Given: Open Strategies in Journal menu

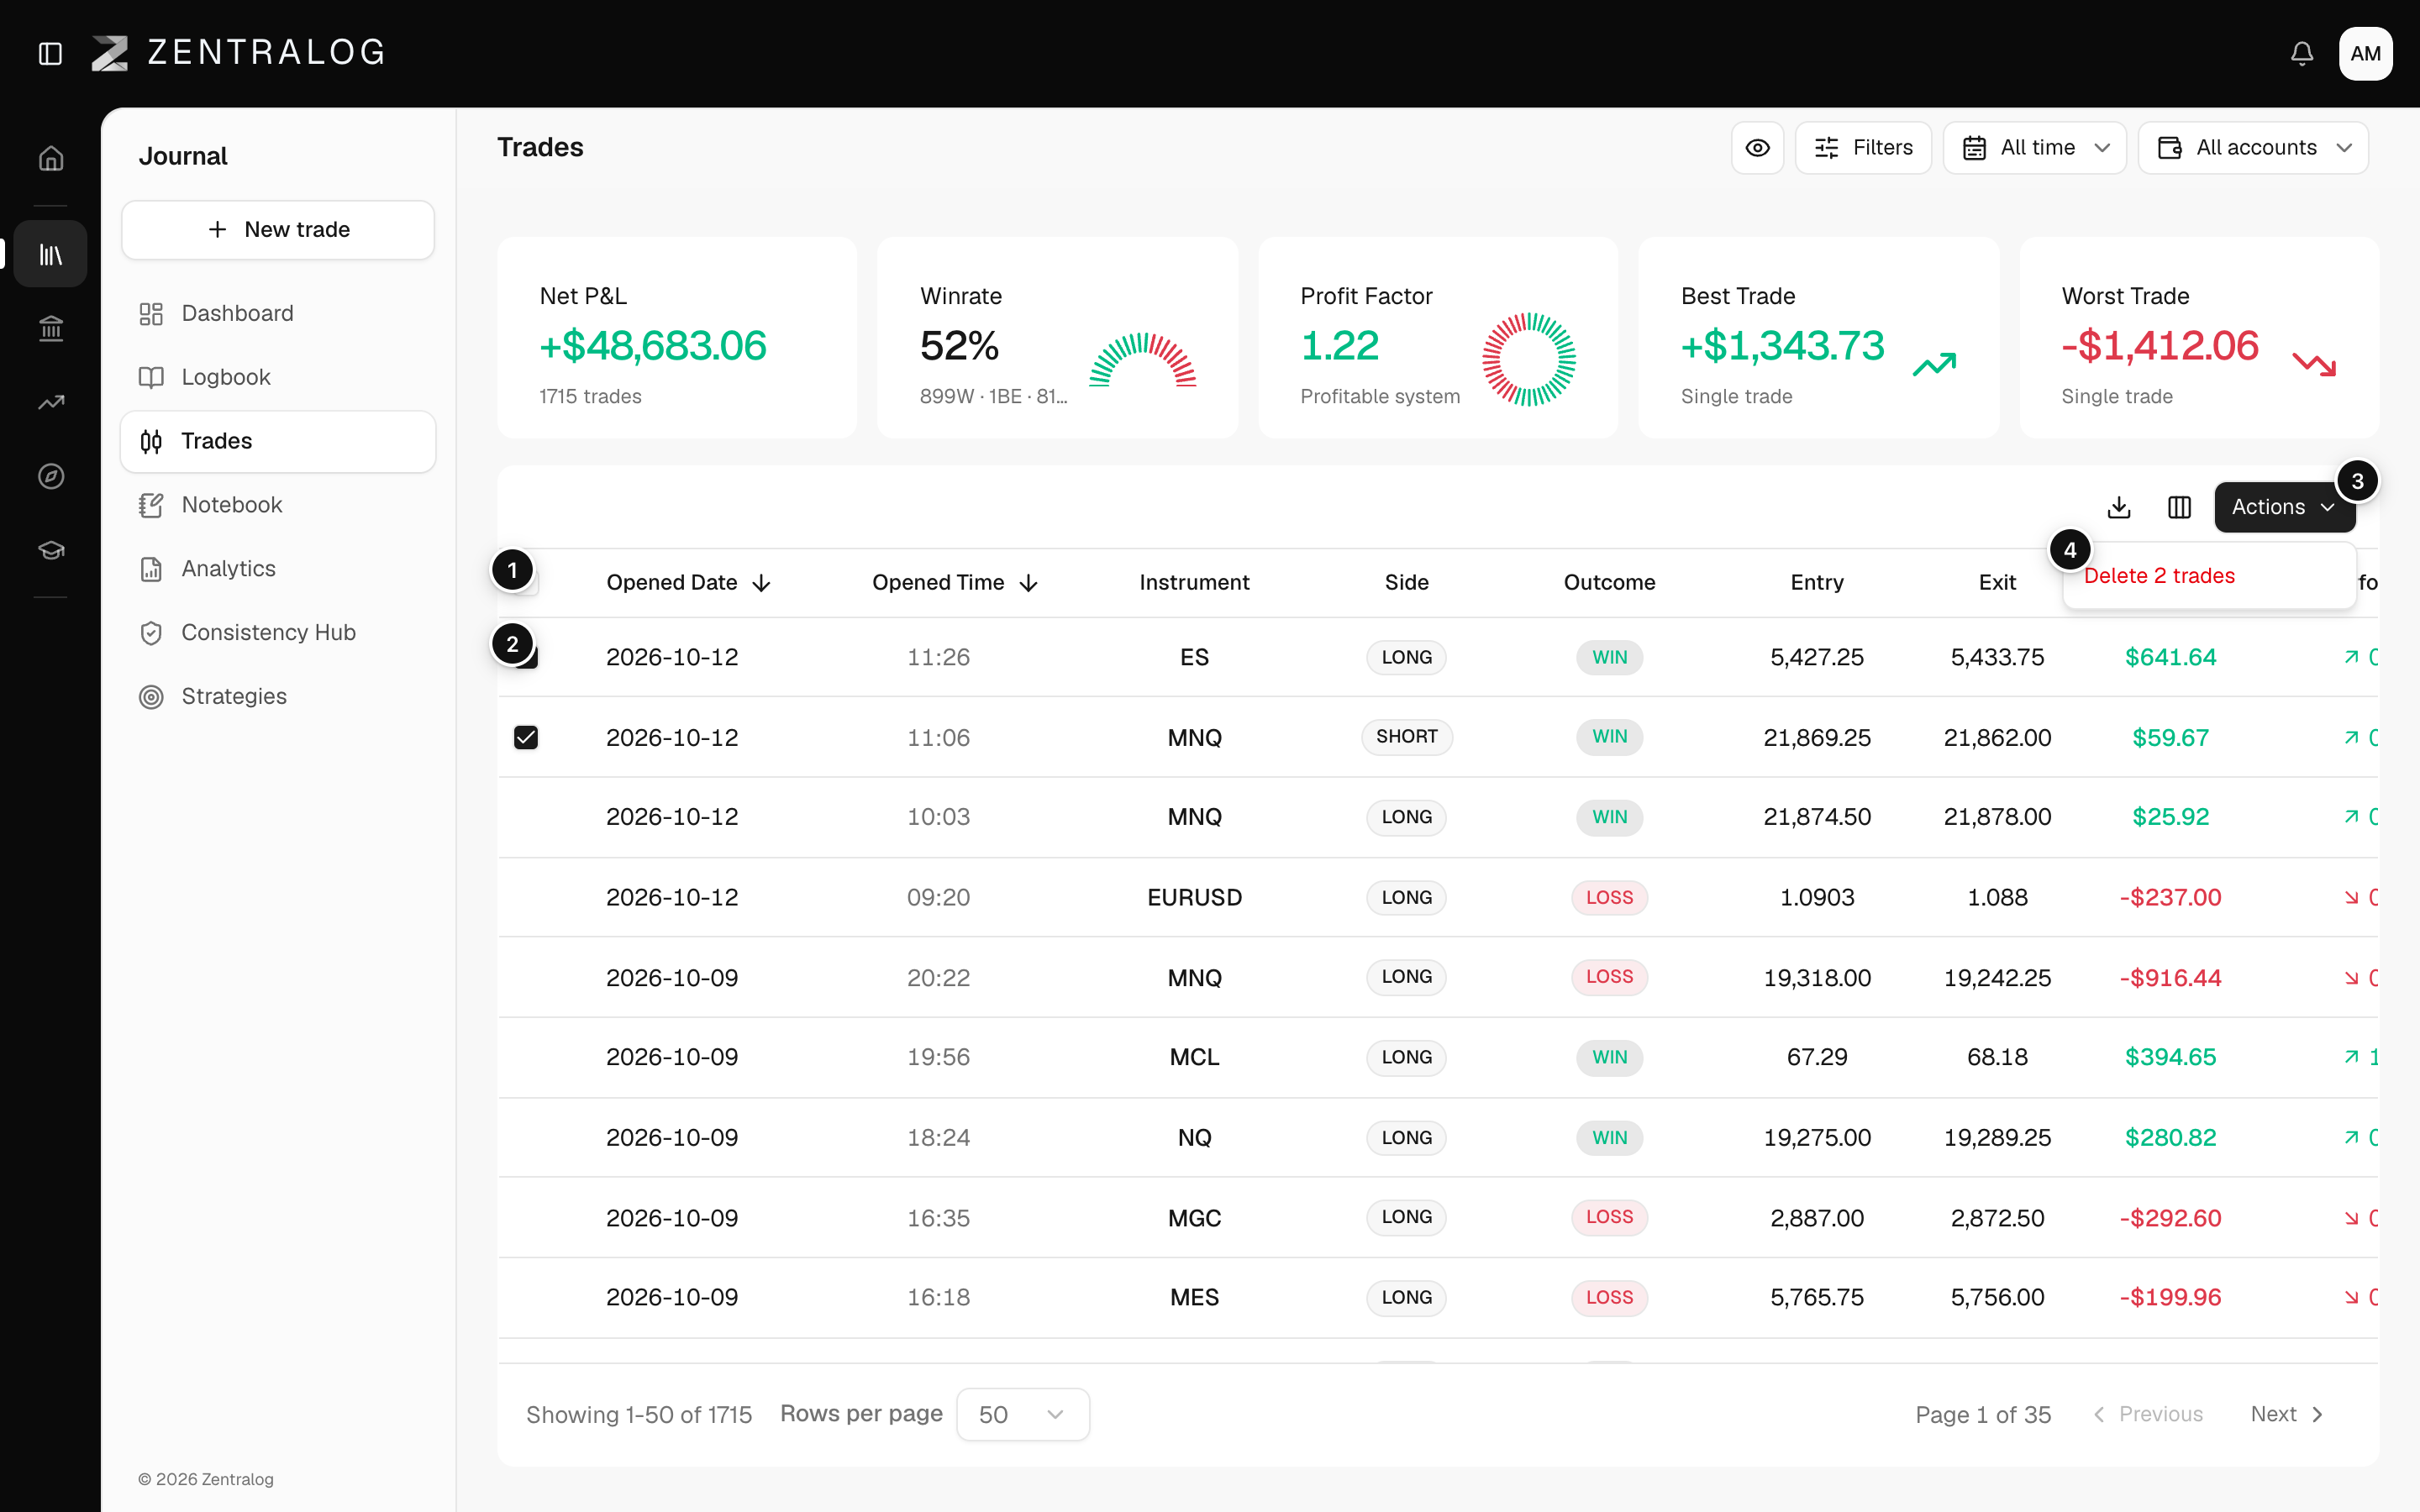Looking at the screenshot, I should point(278,697).
